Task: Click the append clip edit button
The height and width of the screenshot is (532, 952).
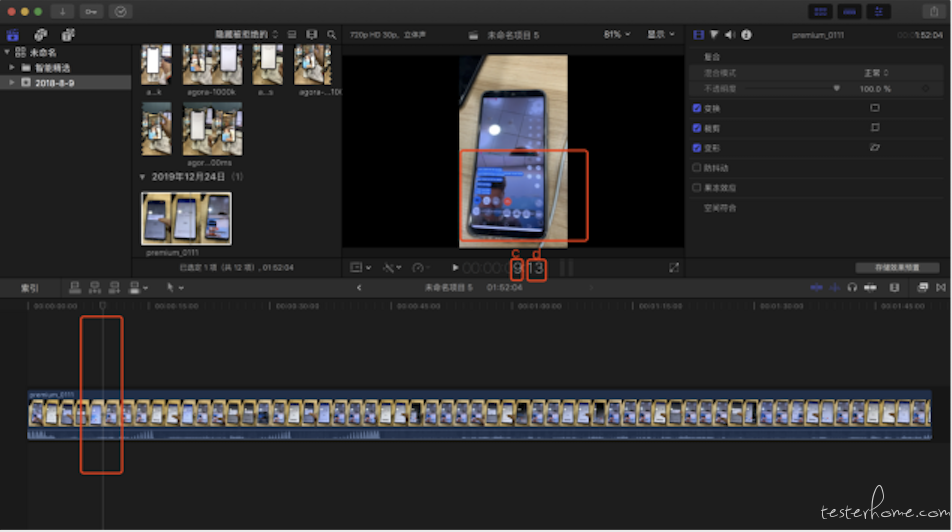Action: [x=114, y=287]
